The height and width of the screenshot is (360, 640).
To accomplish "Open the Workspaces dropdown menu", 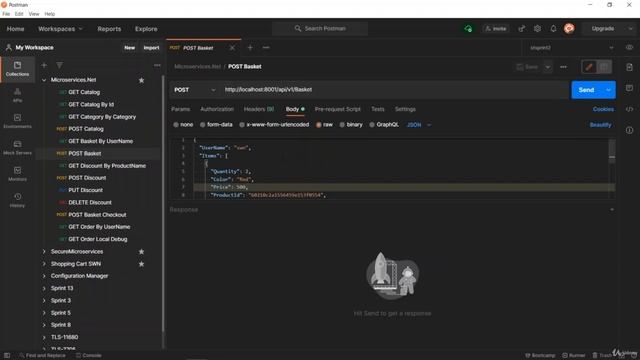I will click(x=60, y=29).
